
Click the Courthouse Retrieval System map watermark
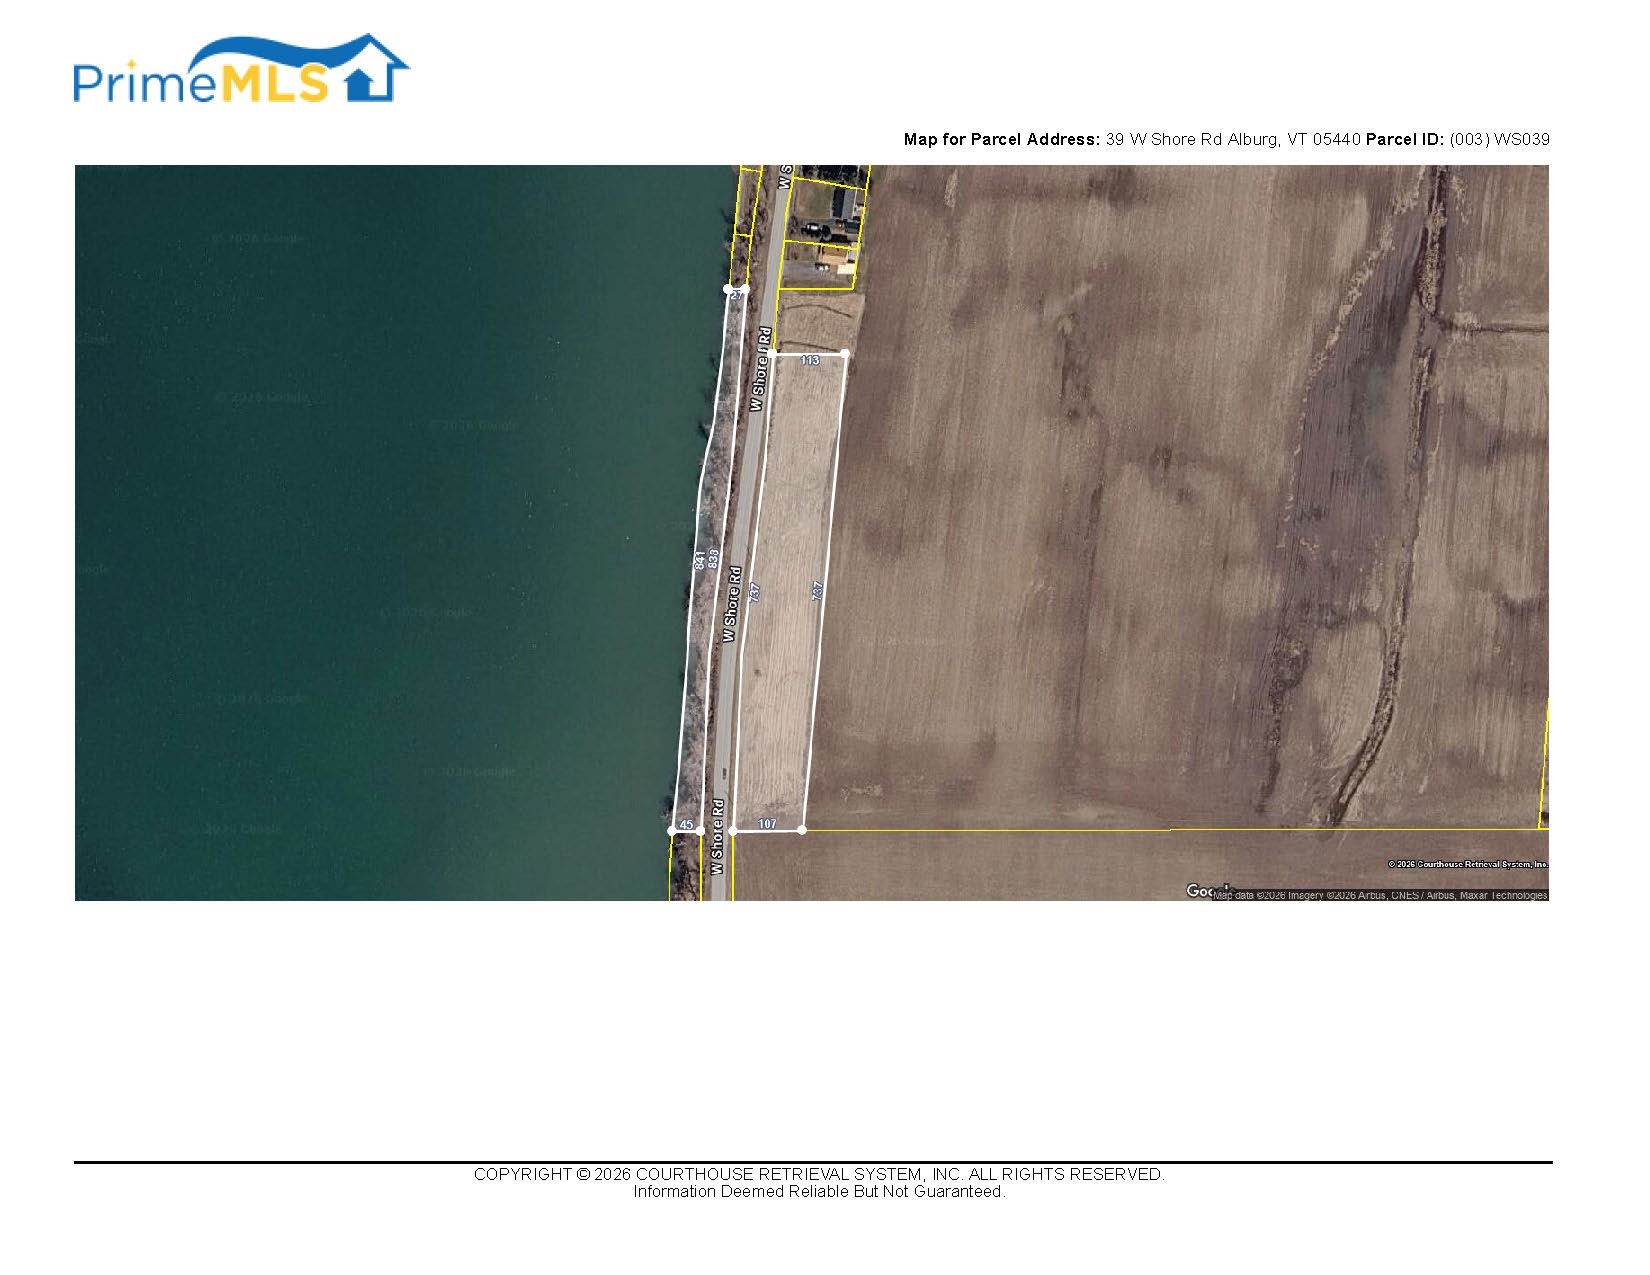click(x=1467, y=864)
